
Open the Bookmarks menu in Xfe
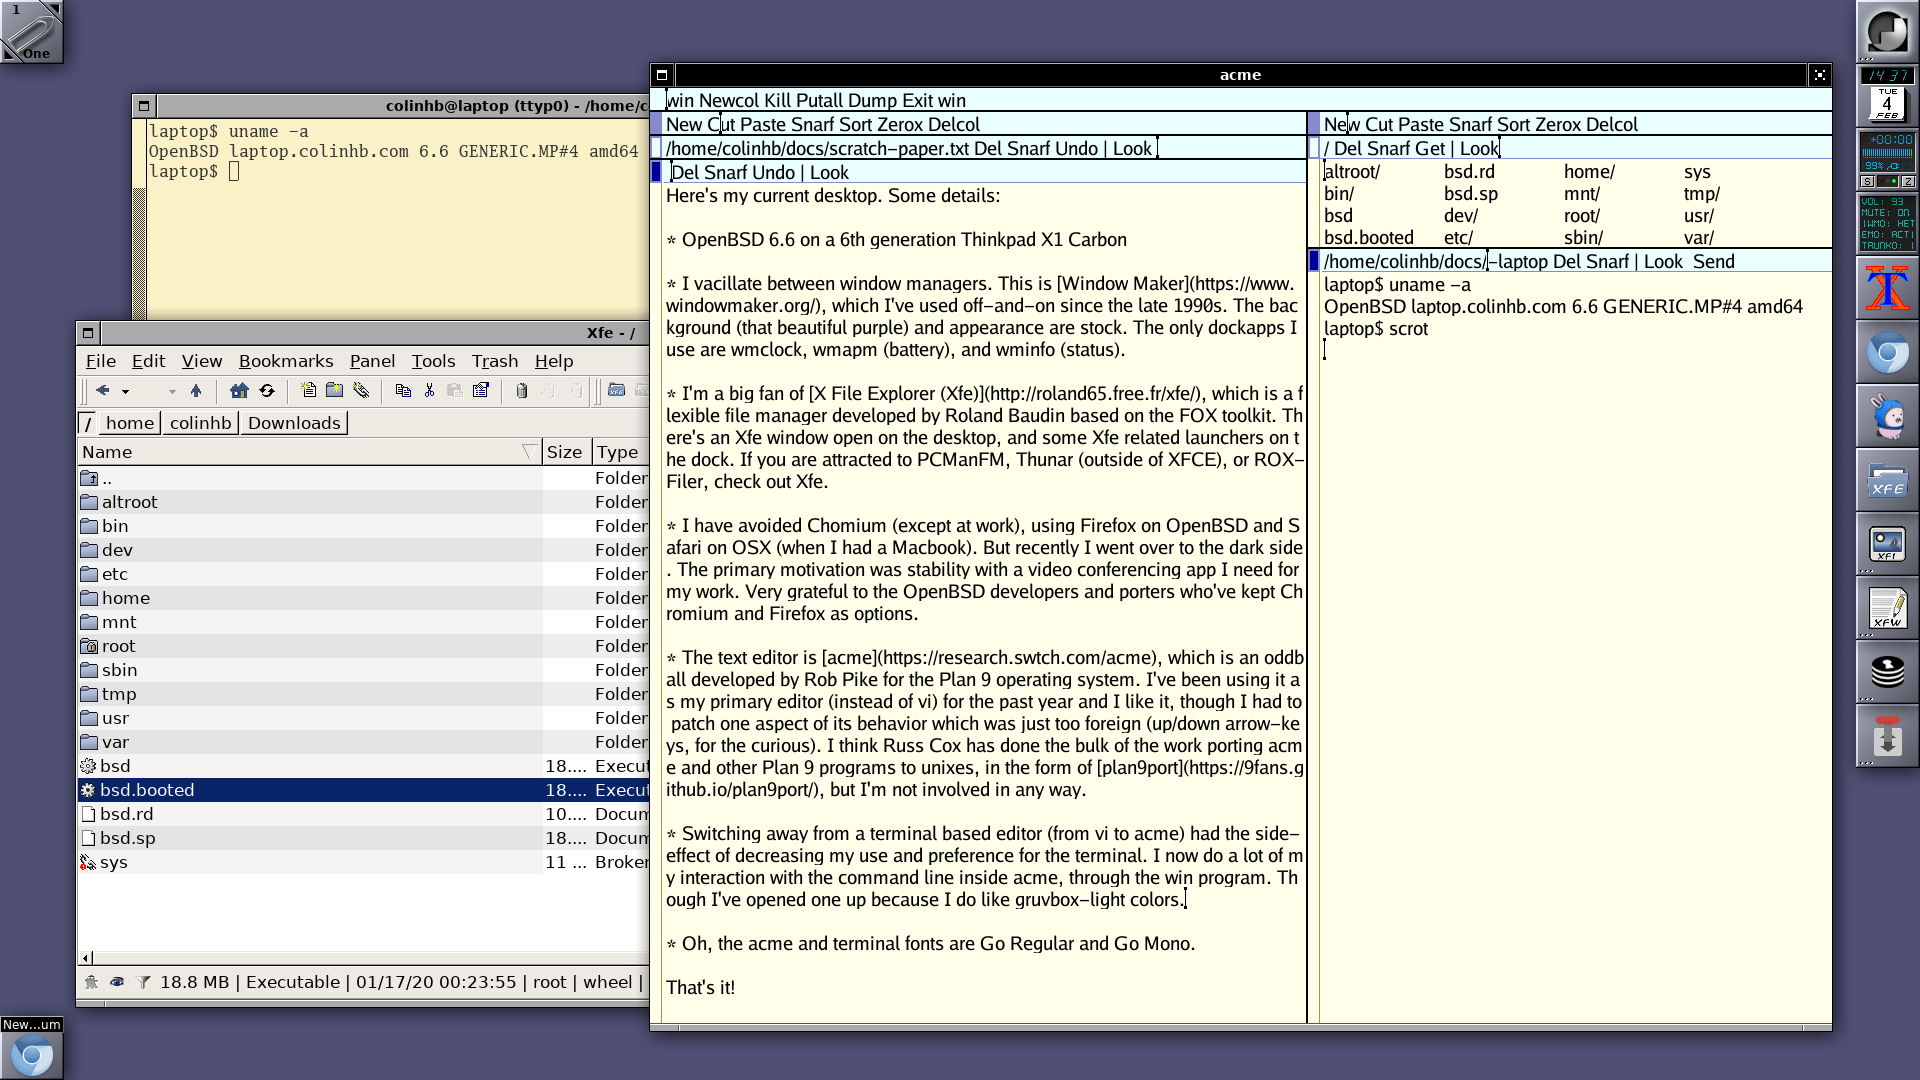(x=285, y=361)
